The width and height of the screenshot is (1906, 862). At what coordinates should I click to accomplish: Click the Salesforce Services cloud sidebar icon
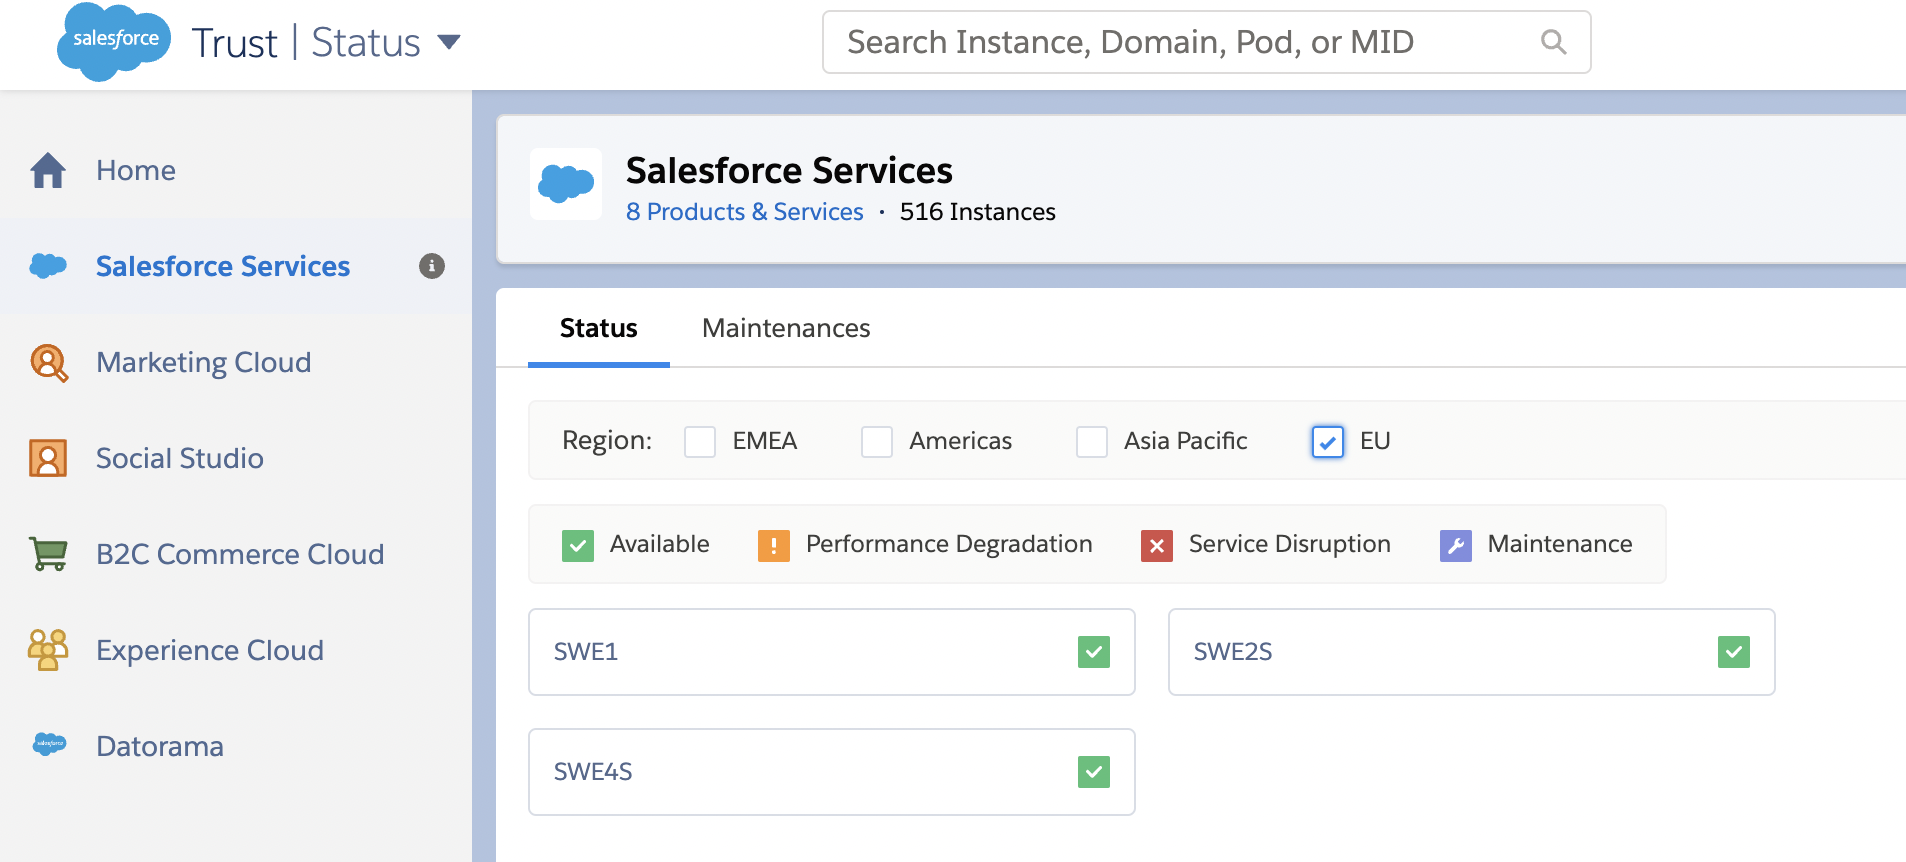point(48,266)
